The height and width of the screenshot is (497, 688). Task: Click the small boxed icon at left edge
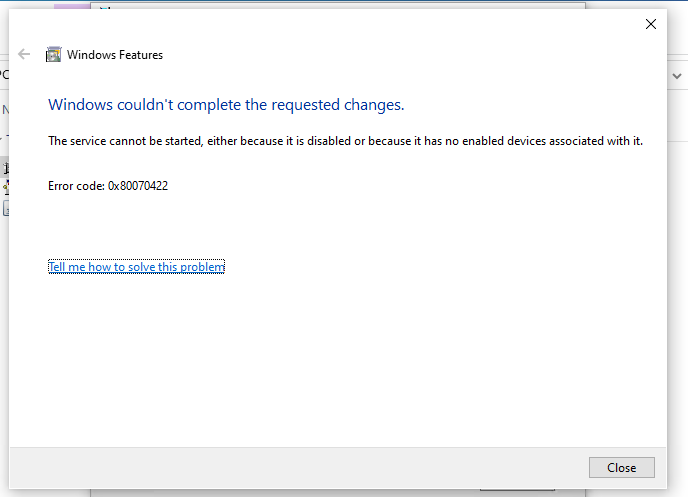point(4,209)
